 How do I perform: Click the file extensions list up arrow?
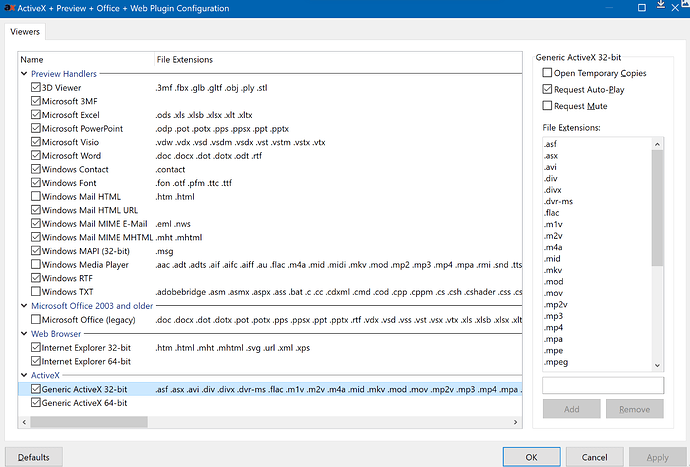[657, 144]
